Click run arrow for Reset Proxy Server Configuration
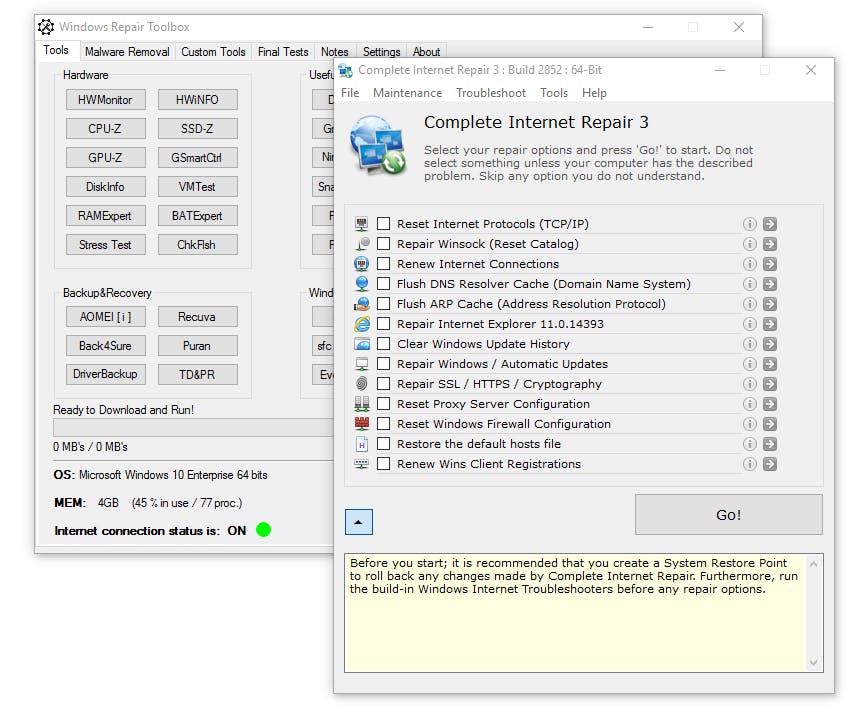849x713 pixels. point(770,404)
